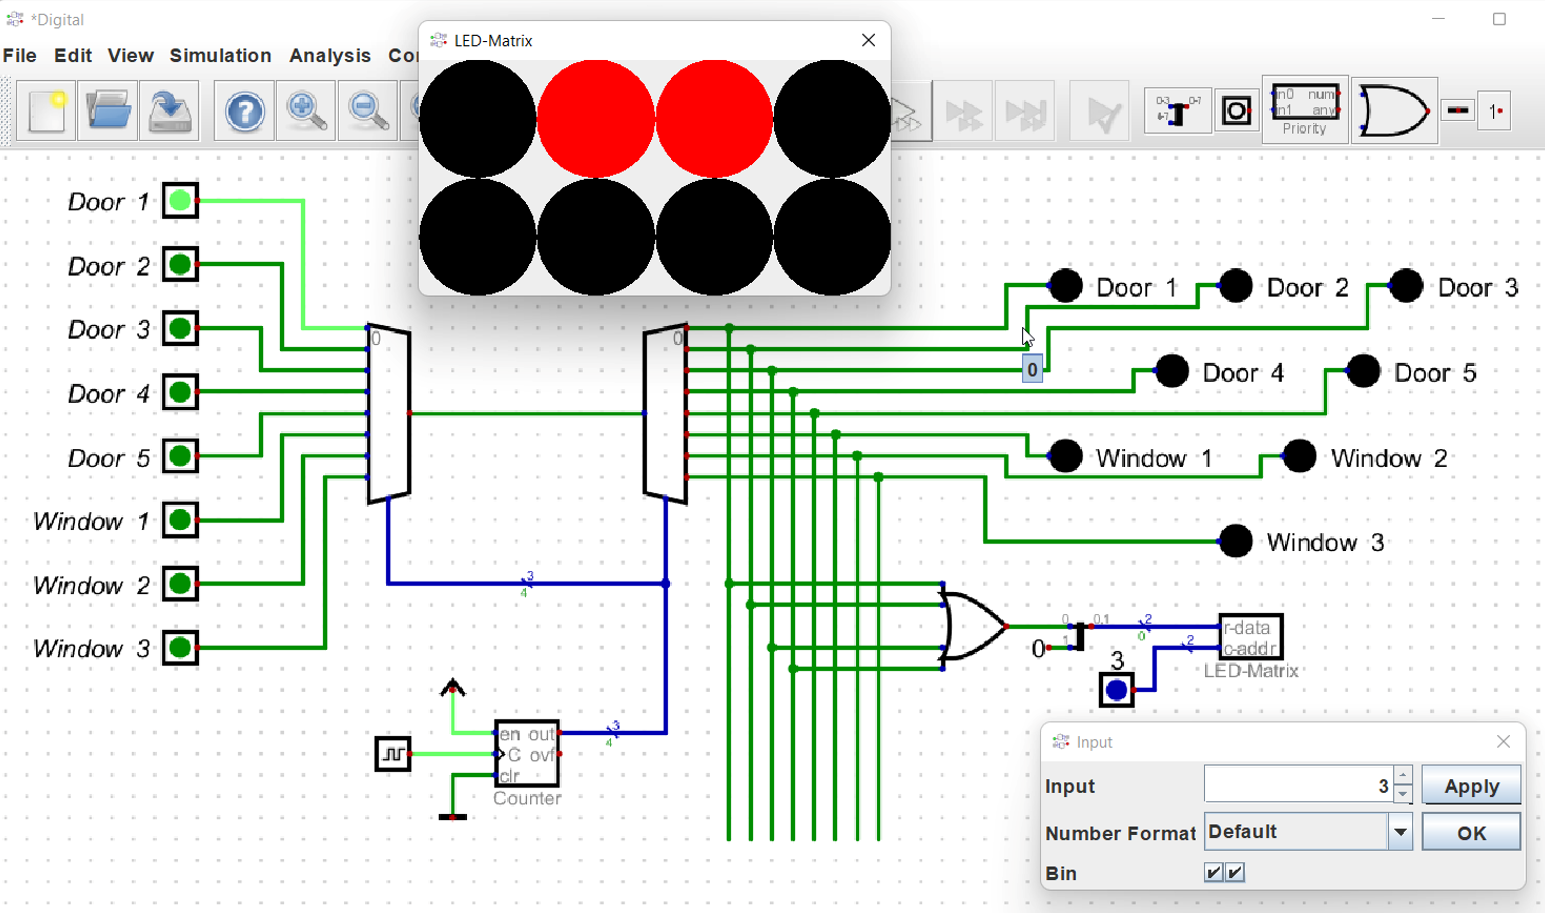Screen dimensions: 1545x913
Task: Select the constant '1' component icon
Action: point(1496,110)
